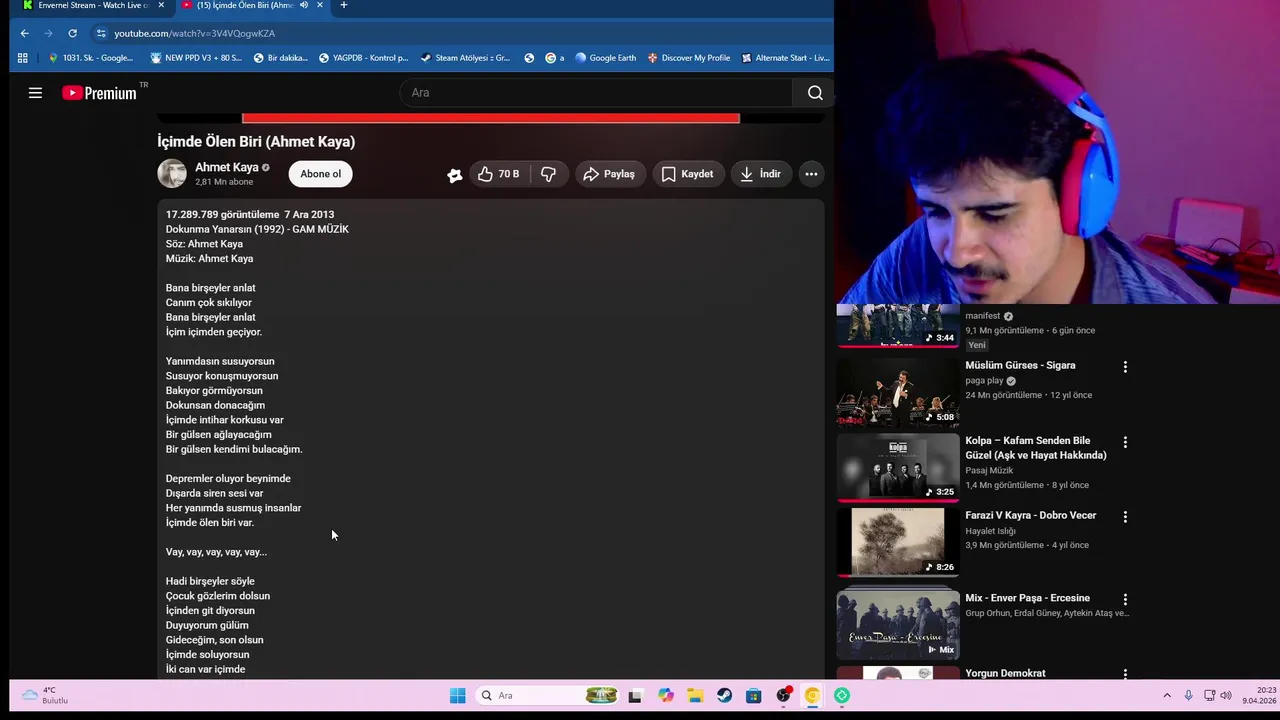Open the Google Earth bookmark

(605, 58)
